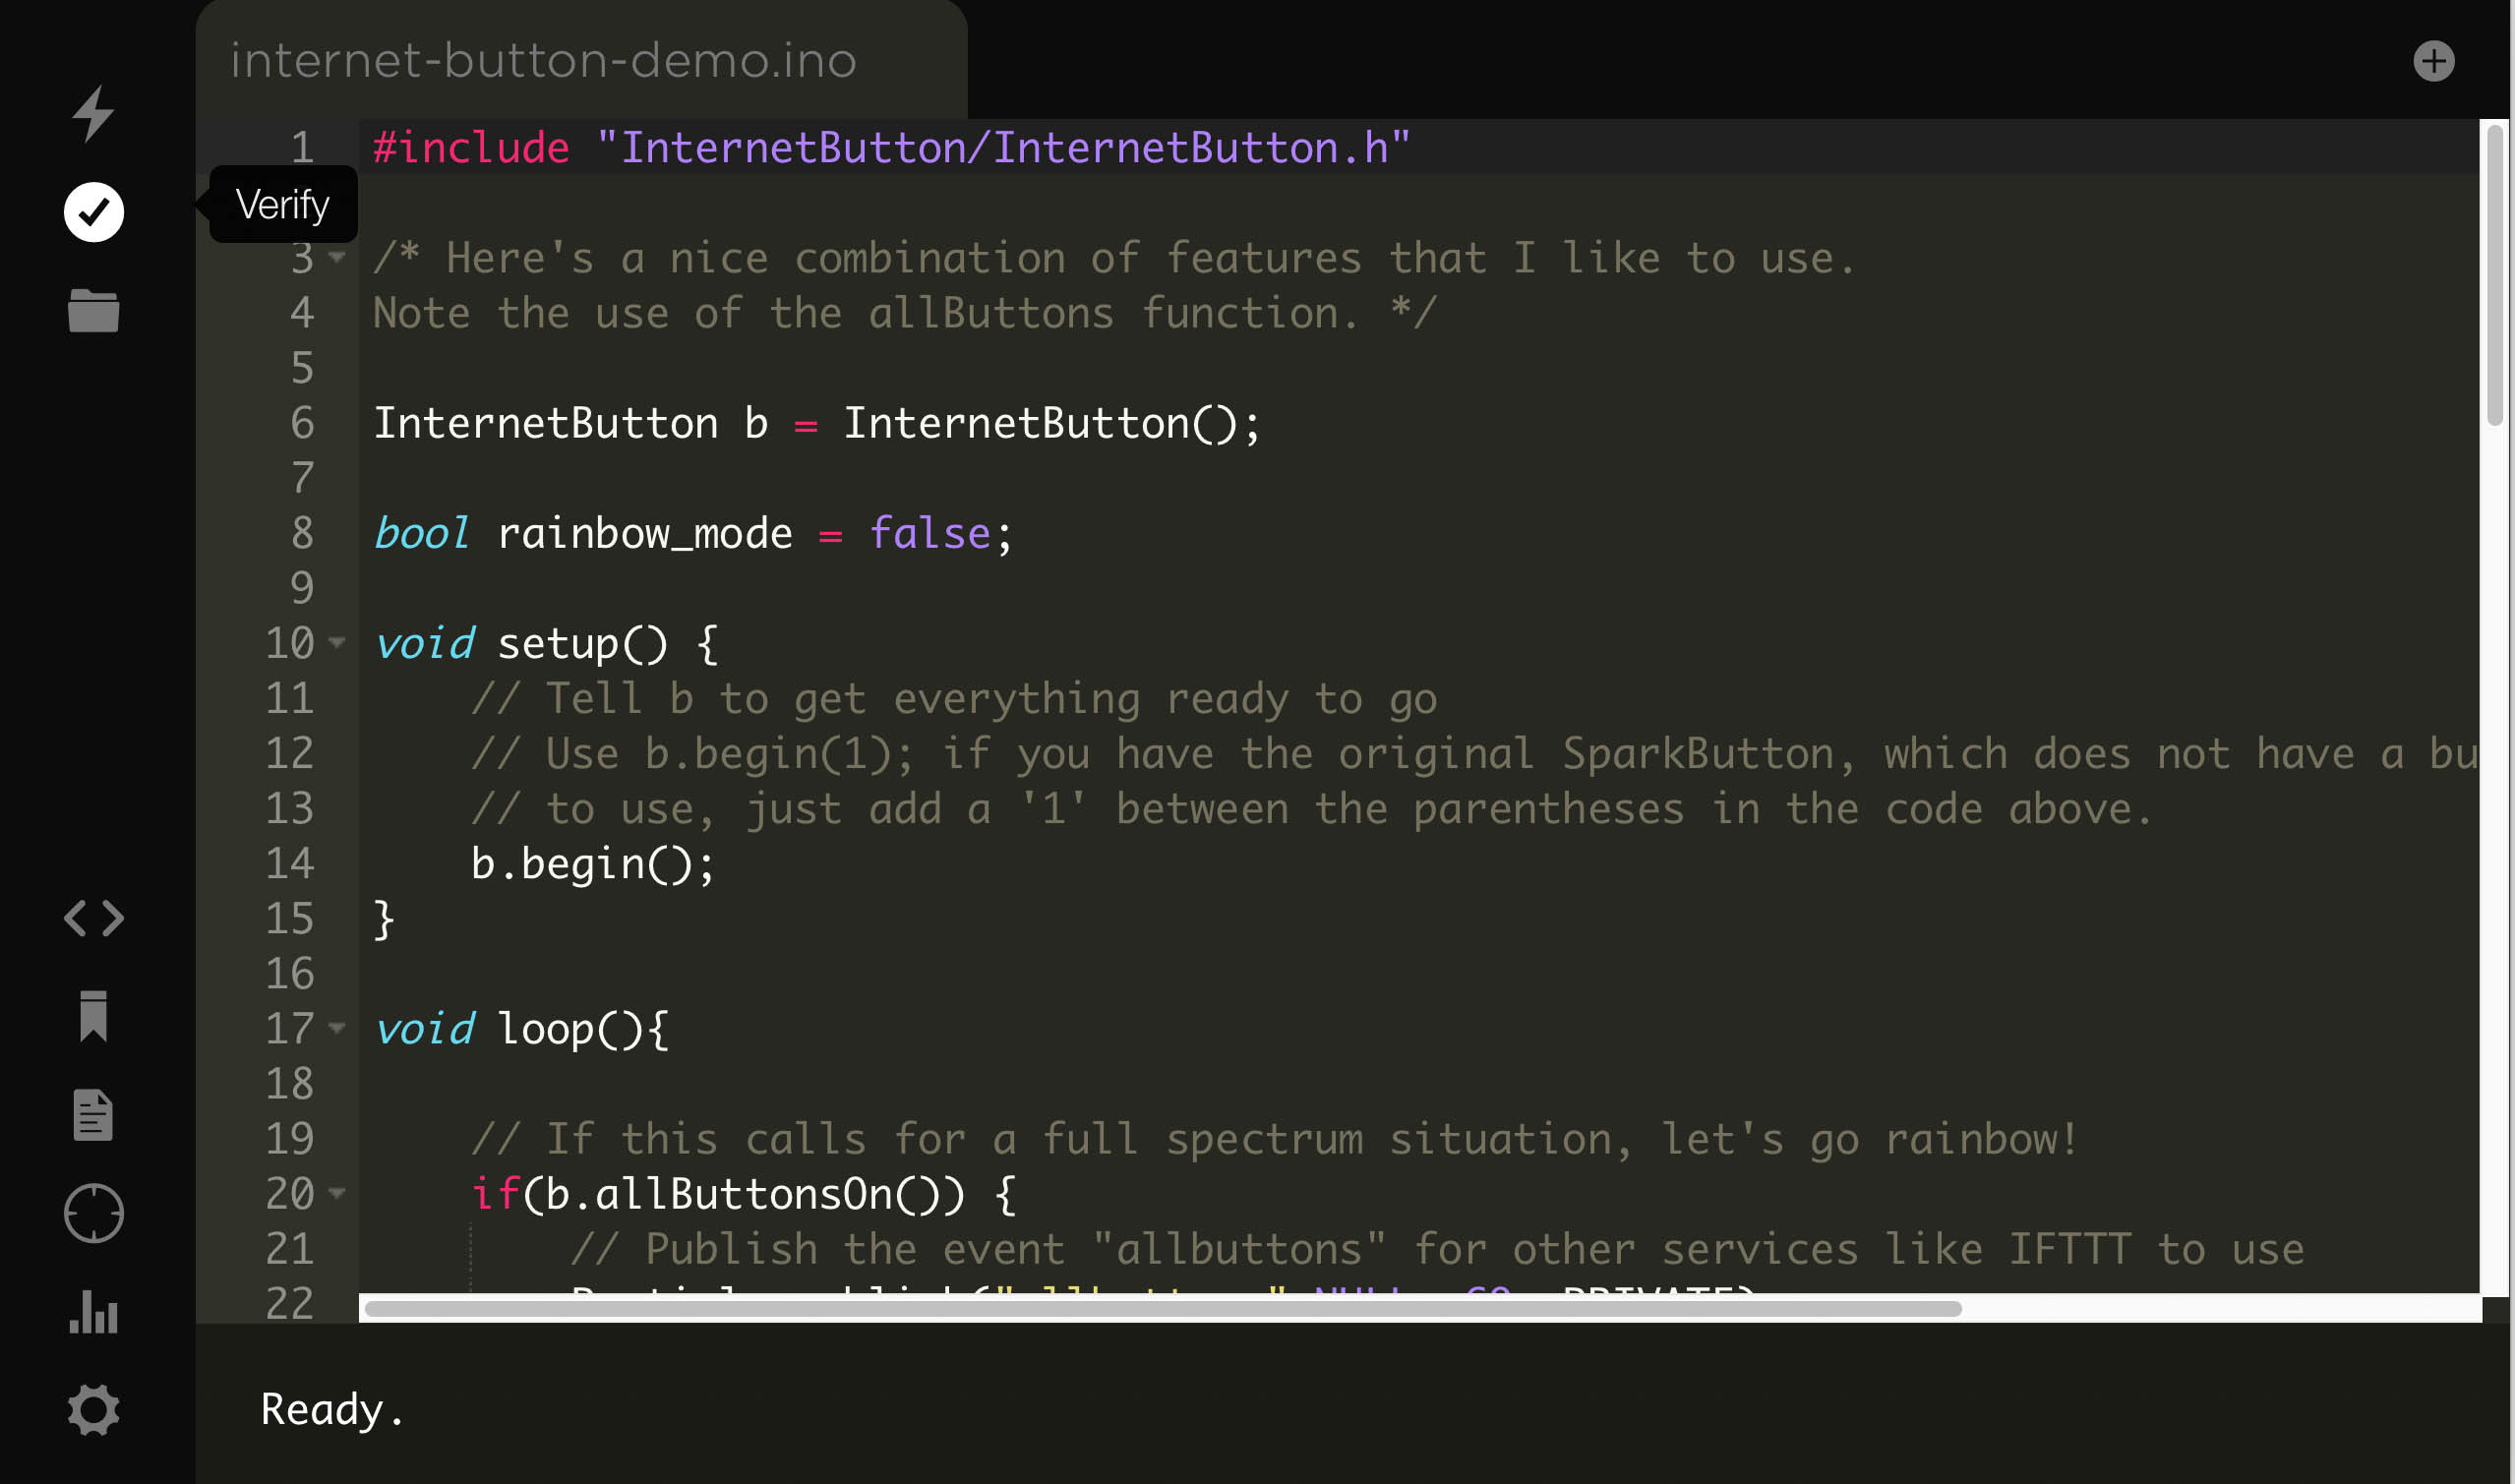This screenshot has width=2515, height=1484.
Task: Click the 'Publish the event "allbuttons"' comment
Action: [x=1437, y=1249]
